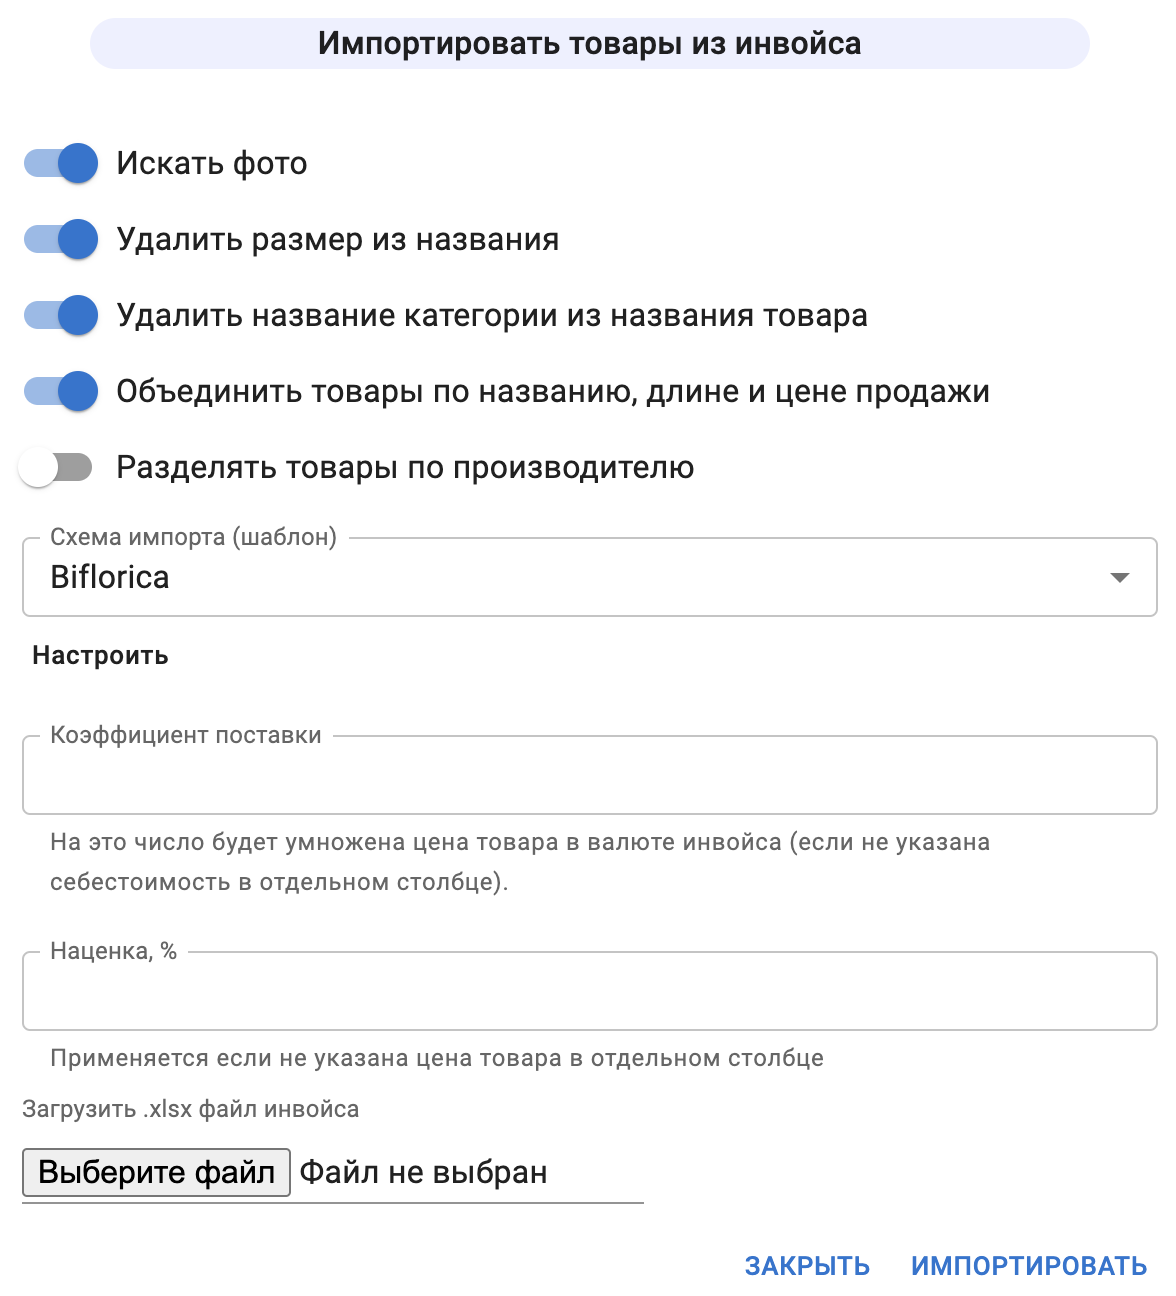
Task: Disable the "Искать фото" toggle
Action: pos(60,163)
